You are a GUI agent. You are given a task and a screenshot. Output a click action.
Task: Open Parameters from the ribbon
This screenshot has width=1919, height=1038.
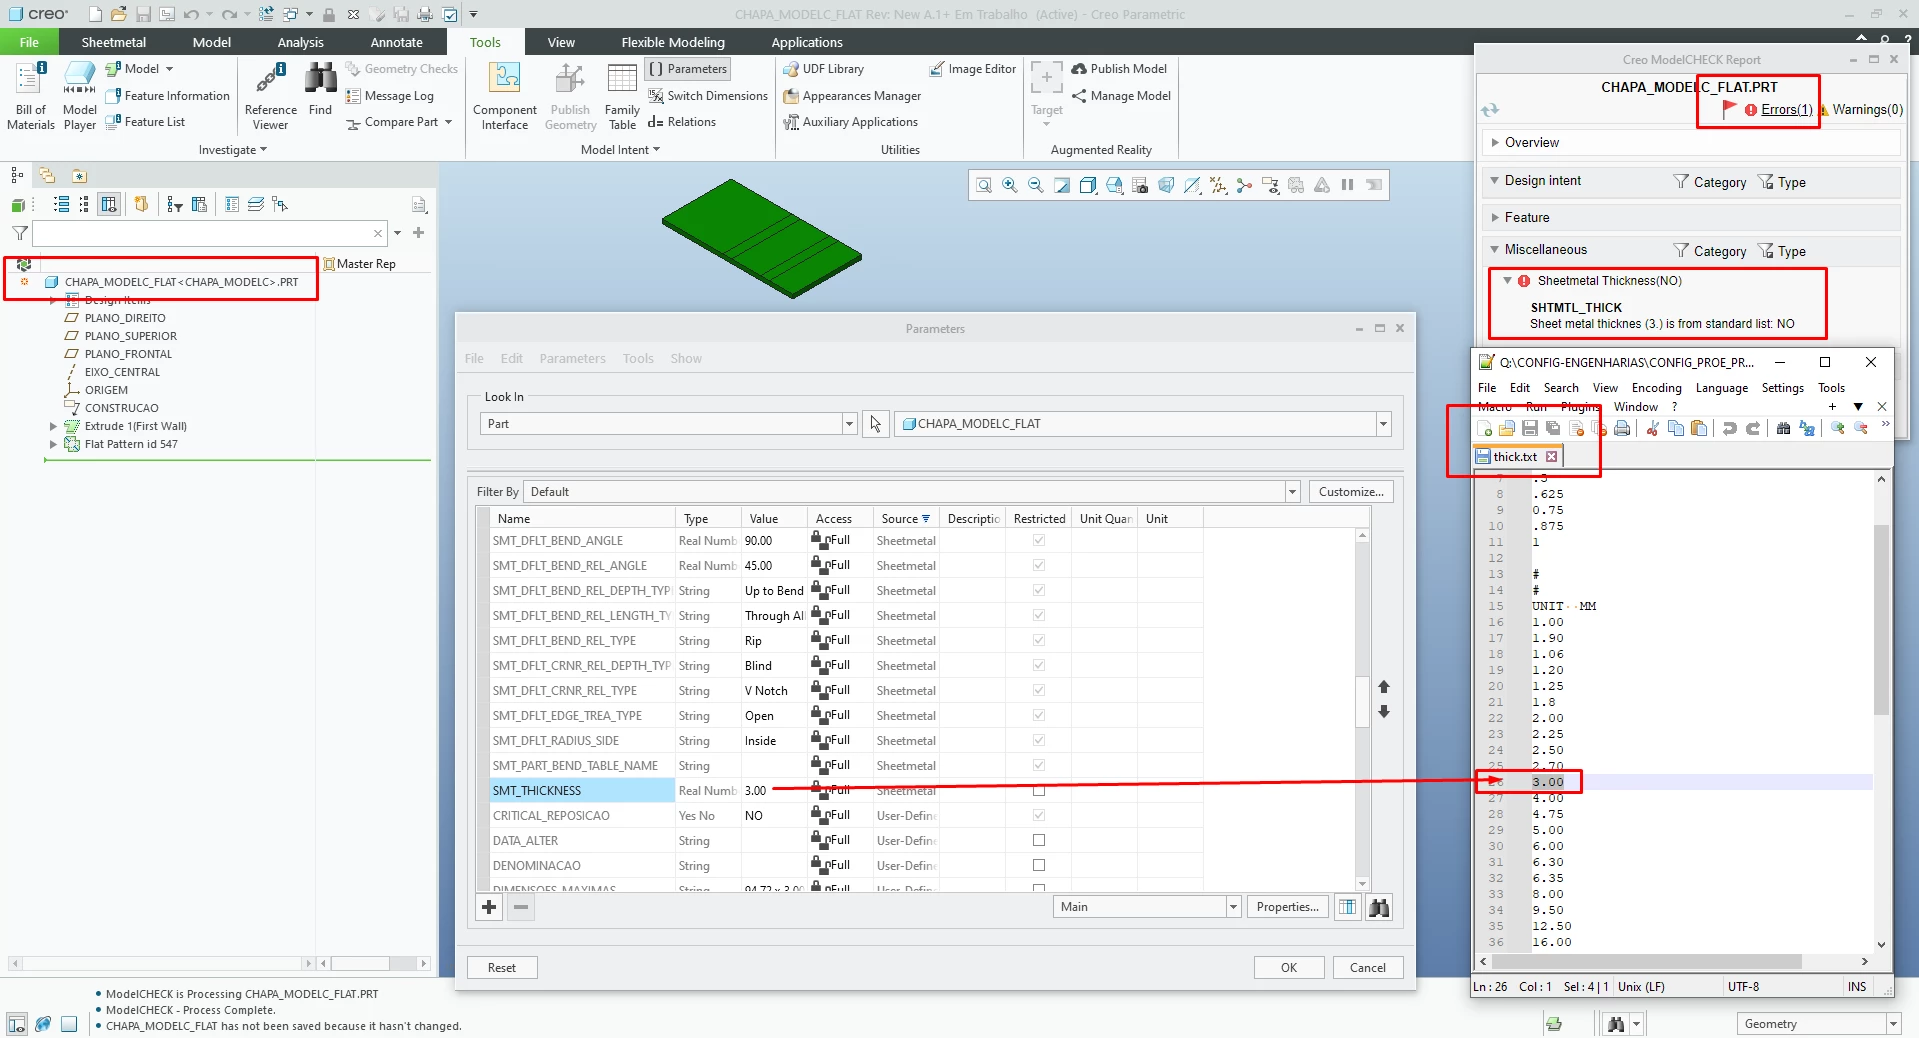pos(688,69)
